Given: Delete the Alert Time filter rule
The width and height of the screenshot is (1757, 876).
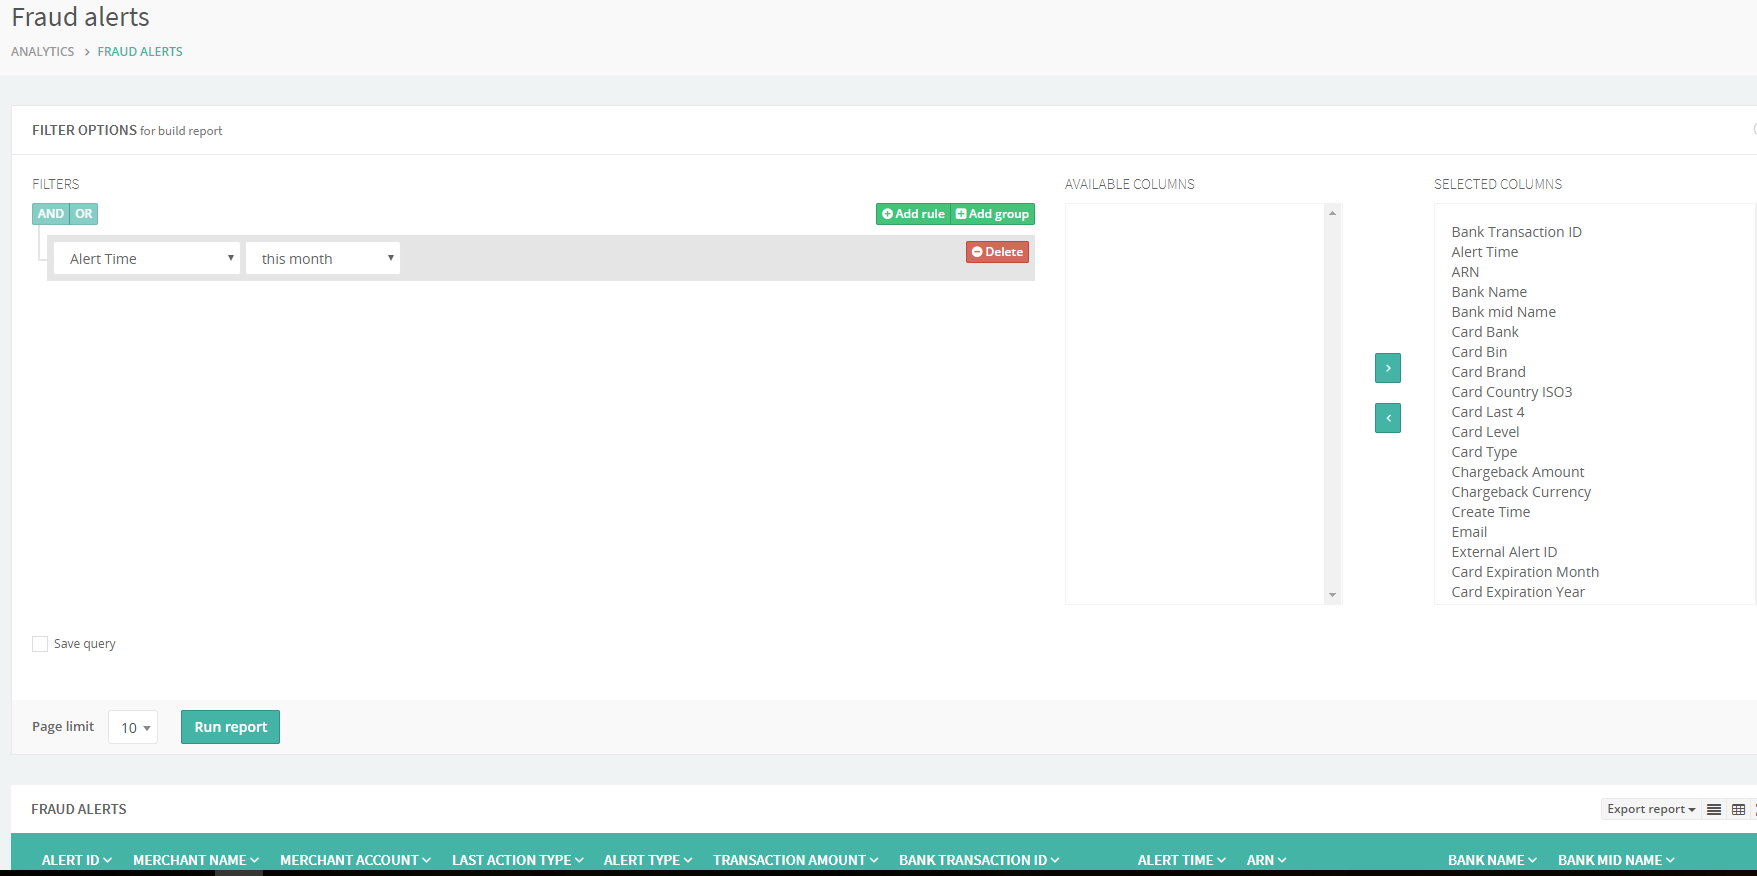Looking at the screenshot, I should (997, 252).
